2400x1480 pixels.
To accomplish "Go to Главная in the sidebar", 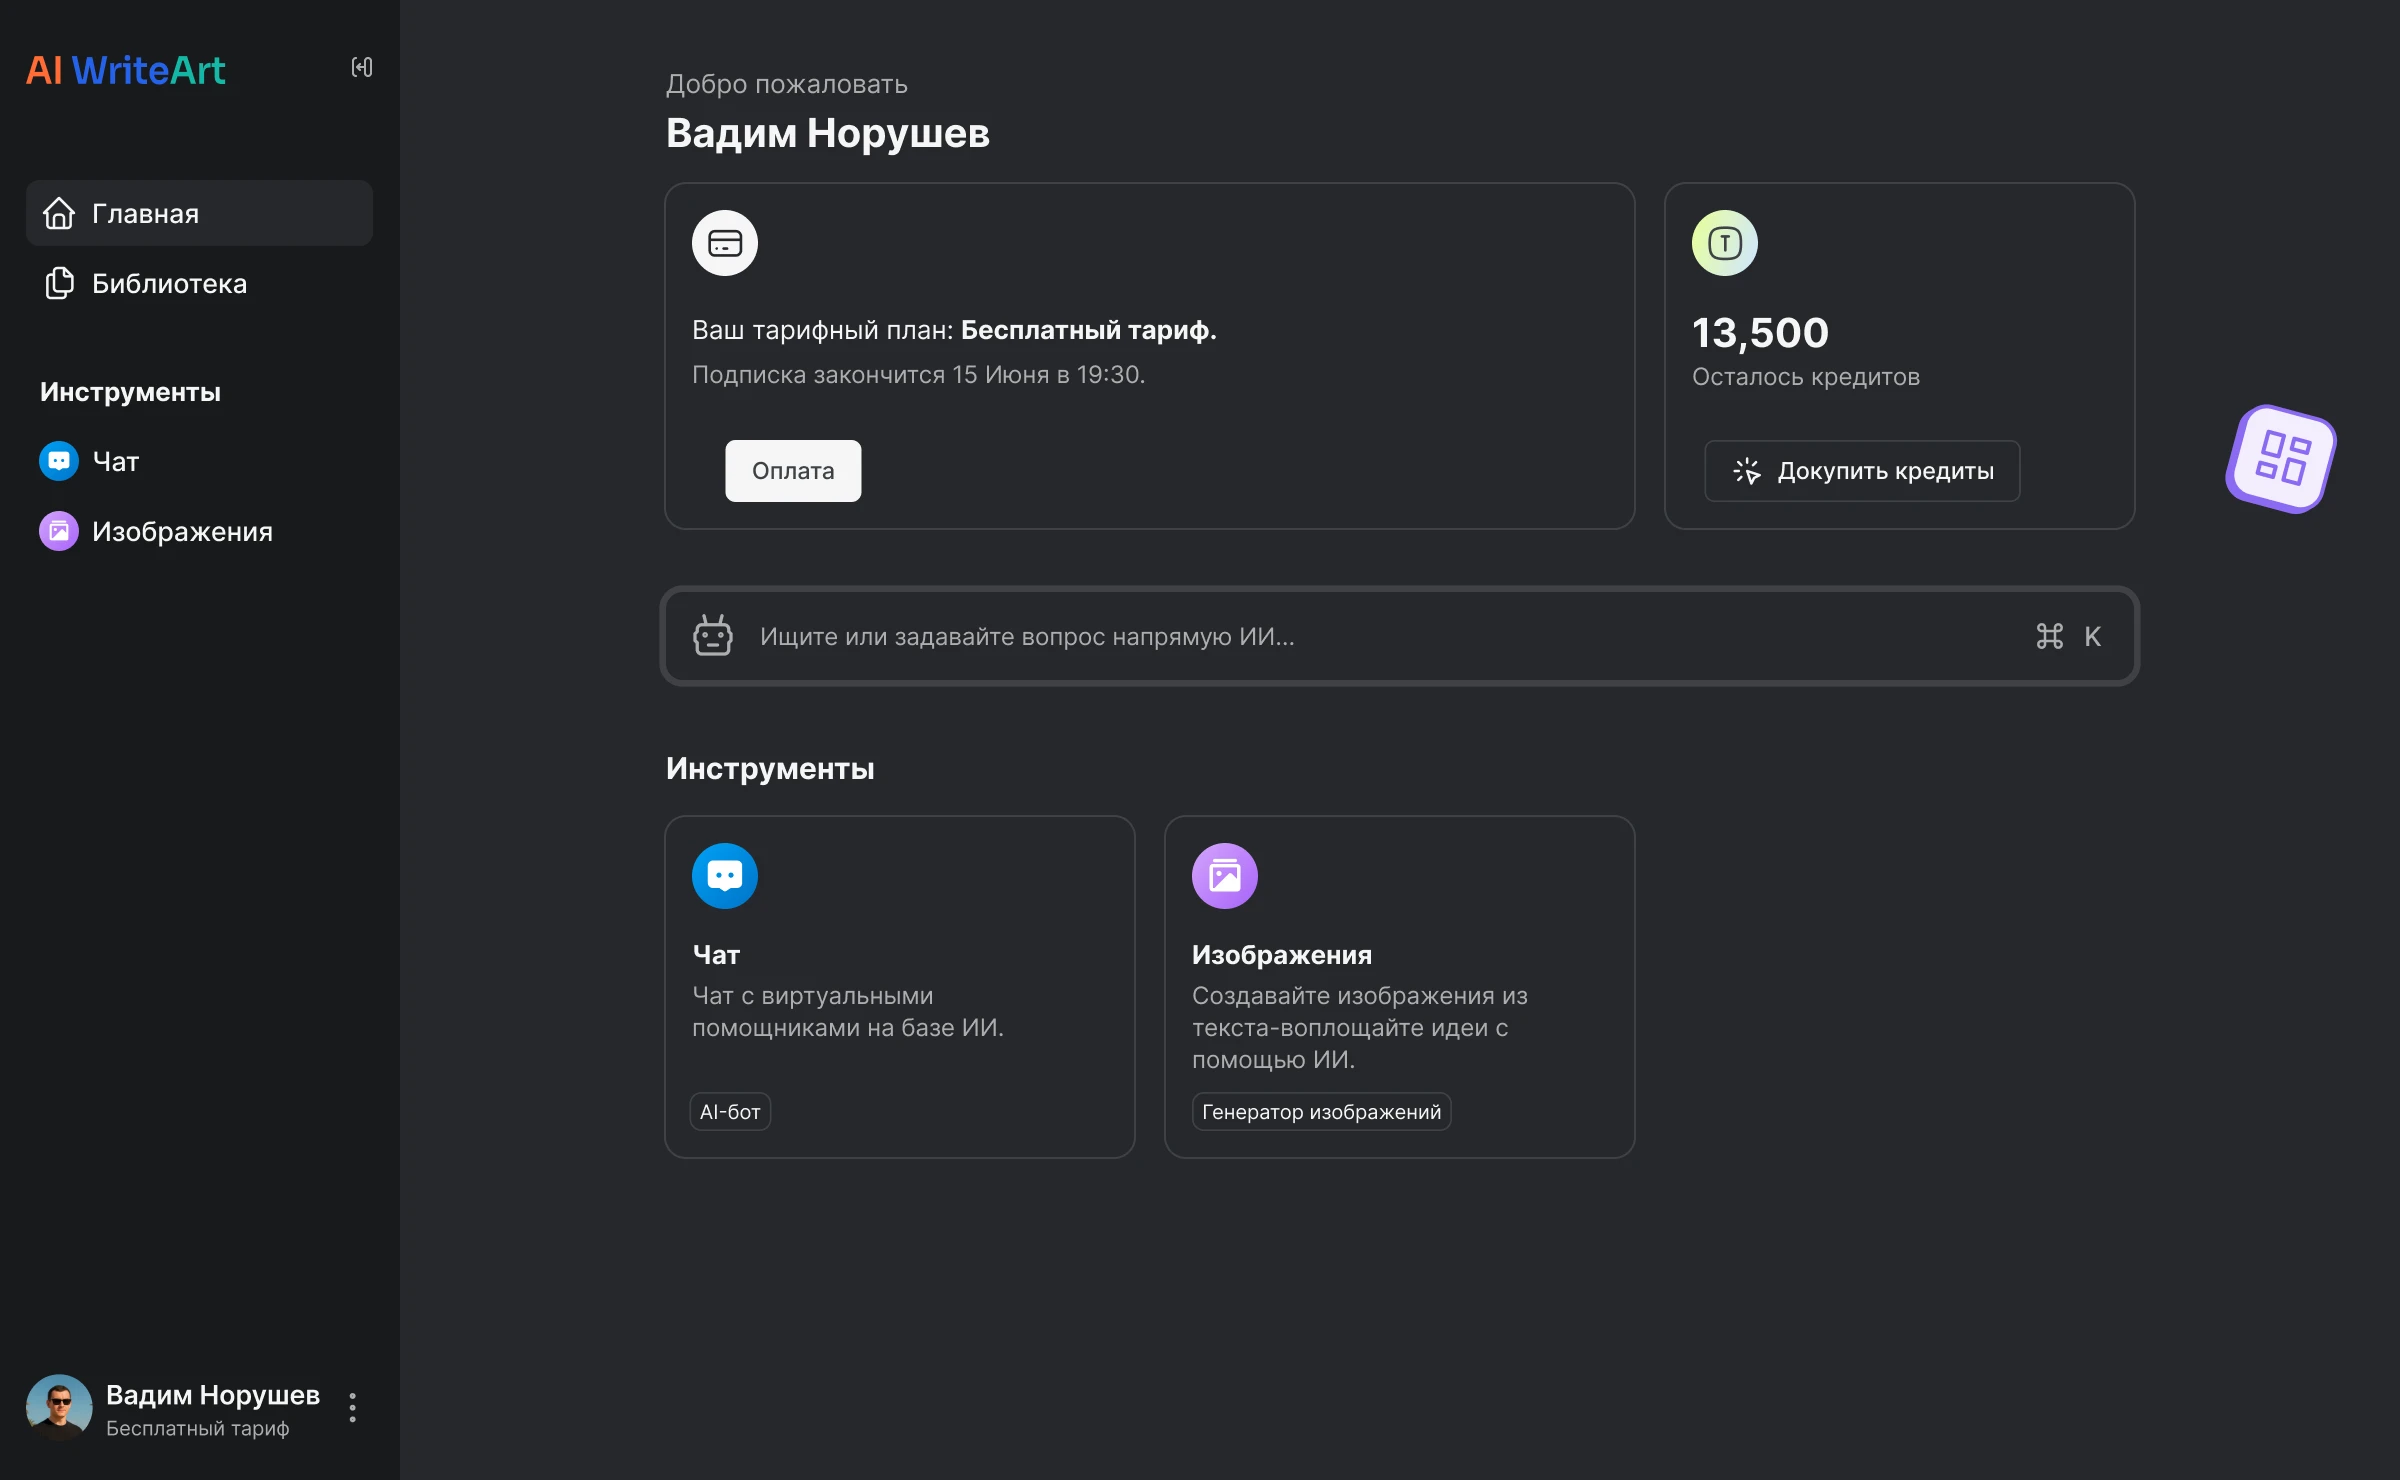I will point(199,213).
